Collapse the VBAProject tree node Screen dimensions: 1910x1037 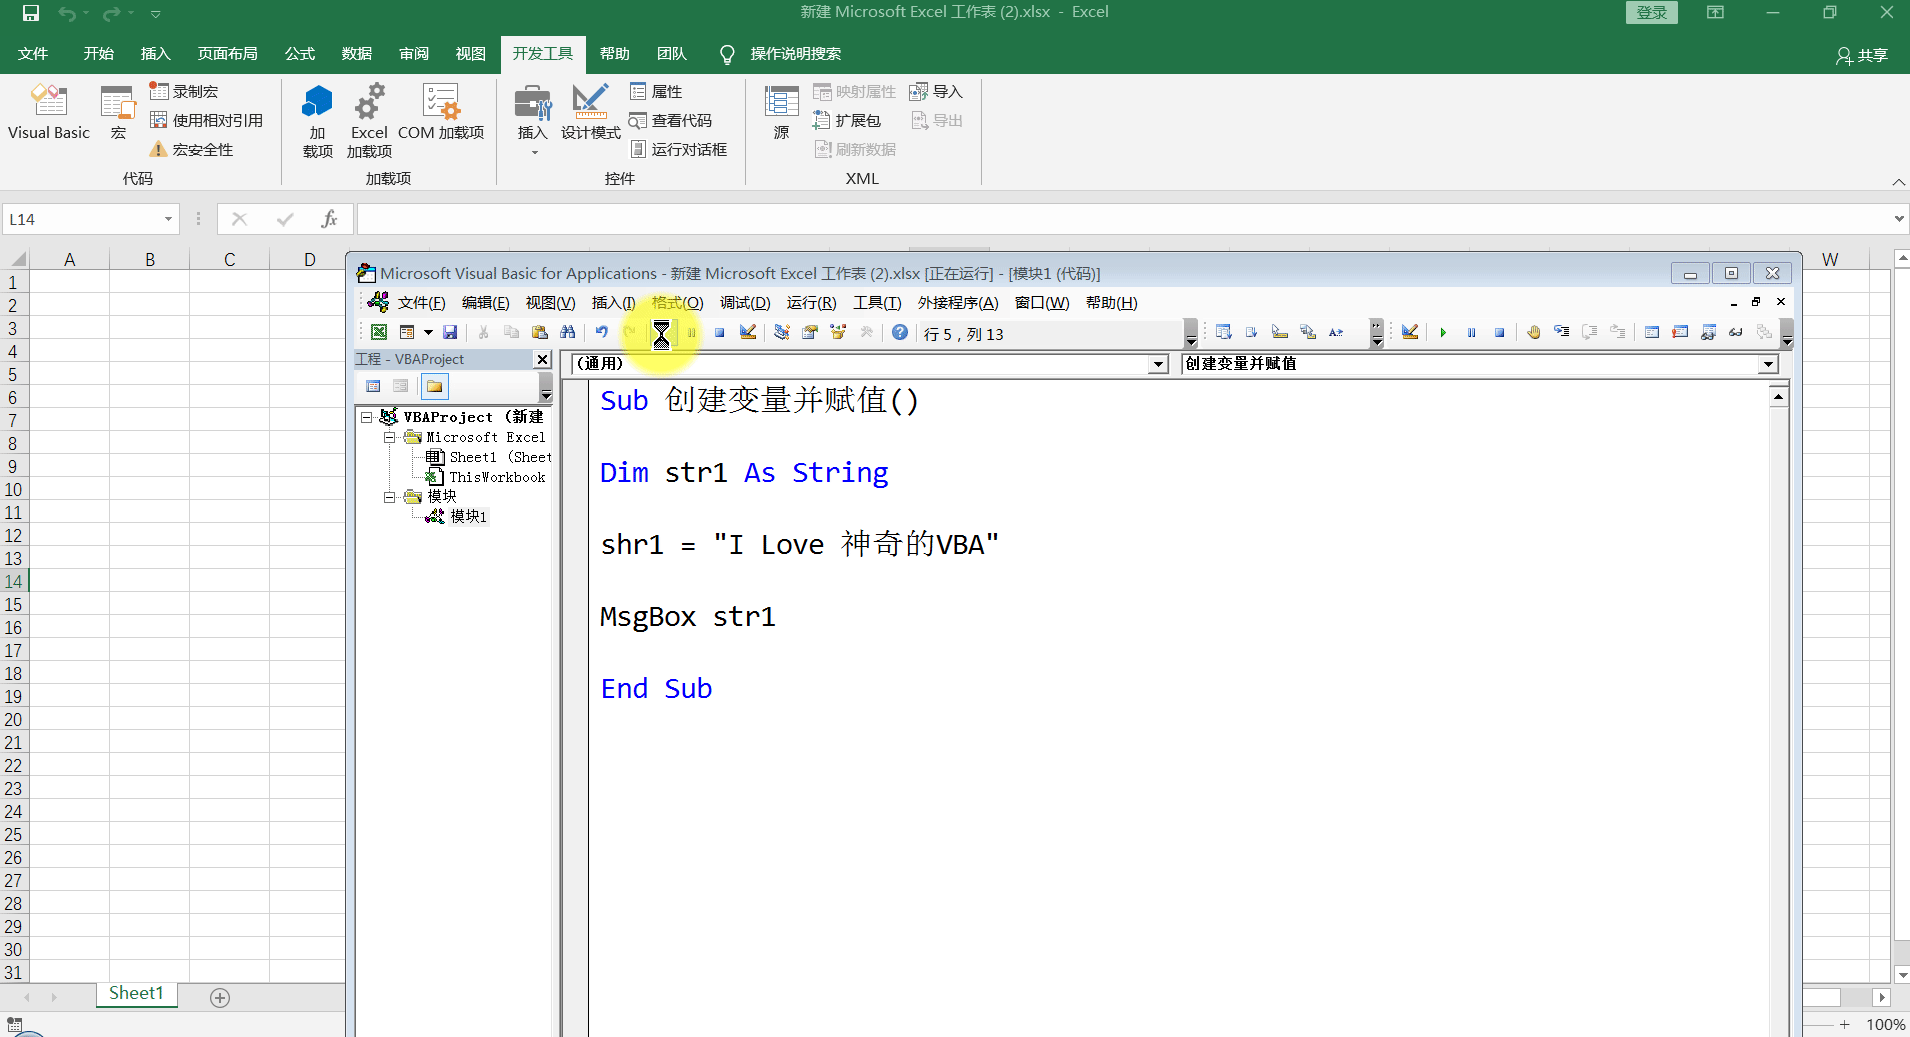pos(367,417)
